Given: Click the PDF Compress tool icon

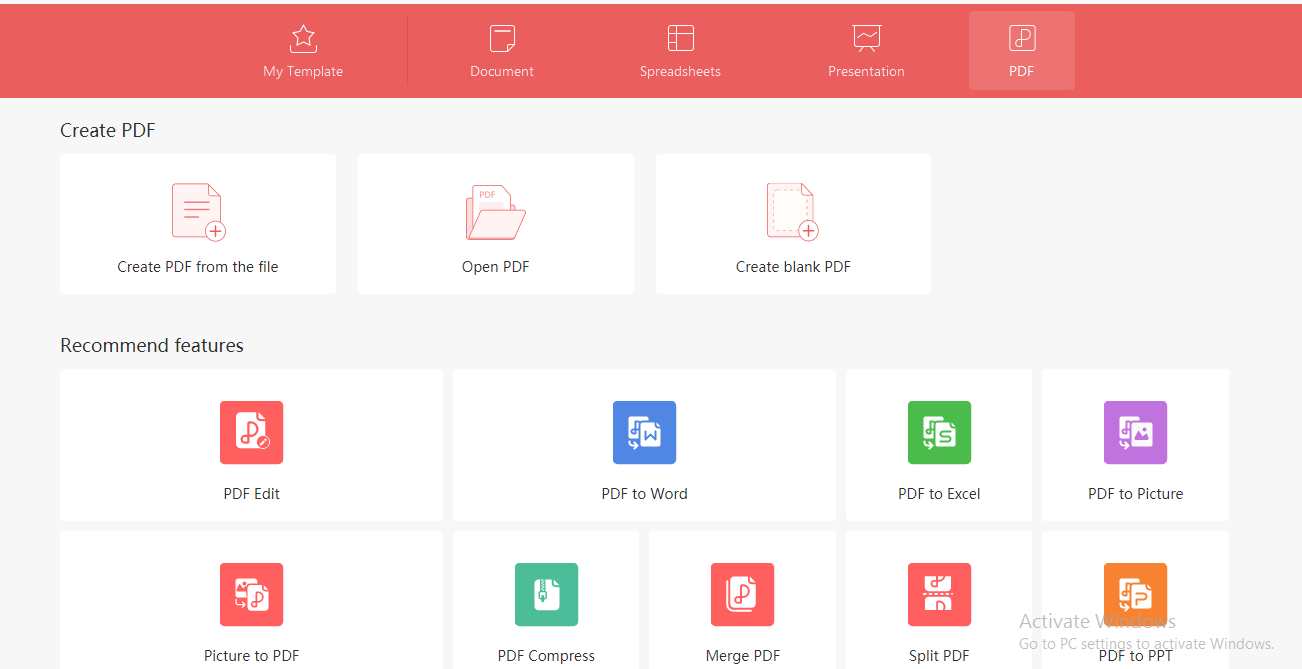Looking at the screenshot, I should coord(545,595).
